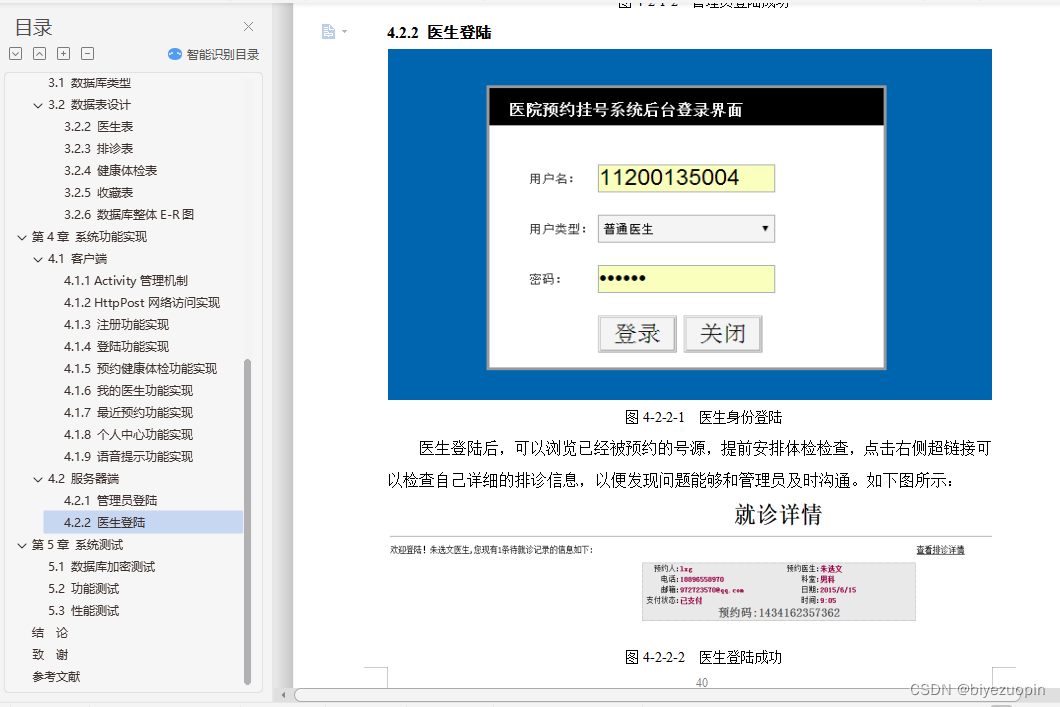Click the 用户名 field showing 11200135004
Viewport: 1060px width, 707px height.
pyautogui.click(x=686, y=178)
